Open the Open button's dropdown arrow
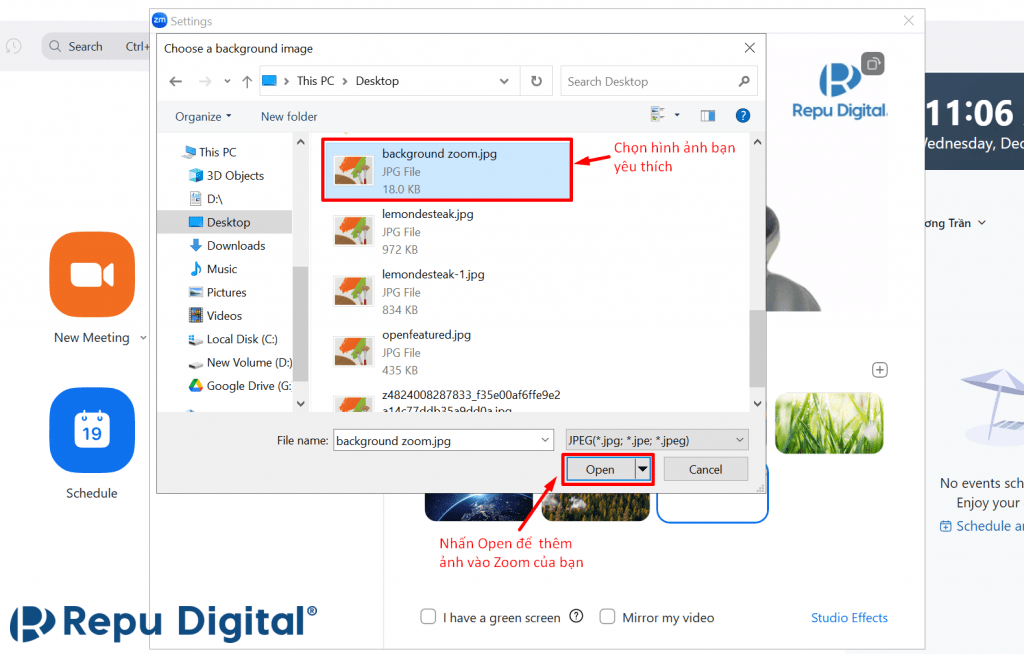 coord(643,468)
